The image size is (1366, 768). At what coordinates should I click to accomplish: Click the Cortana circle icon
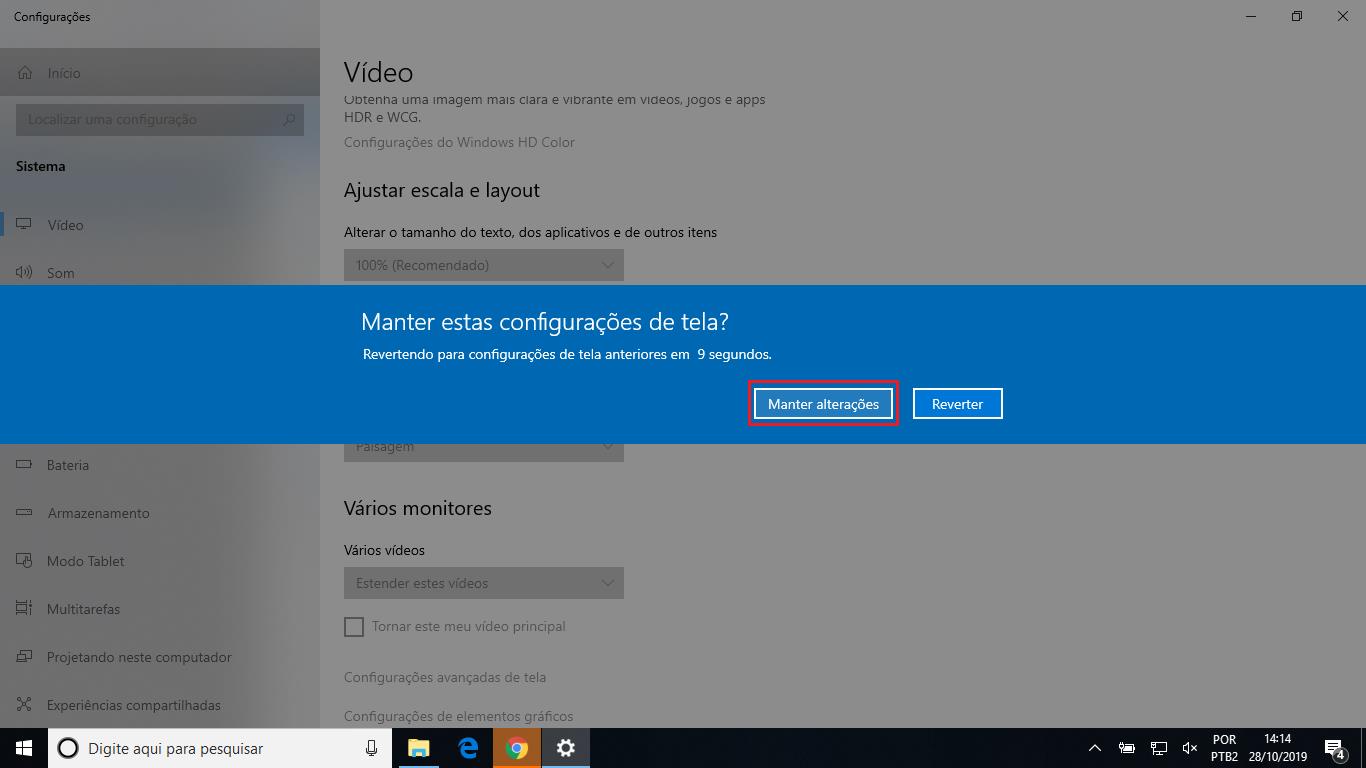tap(68, 748)
